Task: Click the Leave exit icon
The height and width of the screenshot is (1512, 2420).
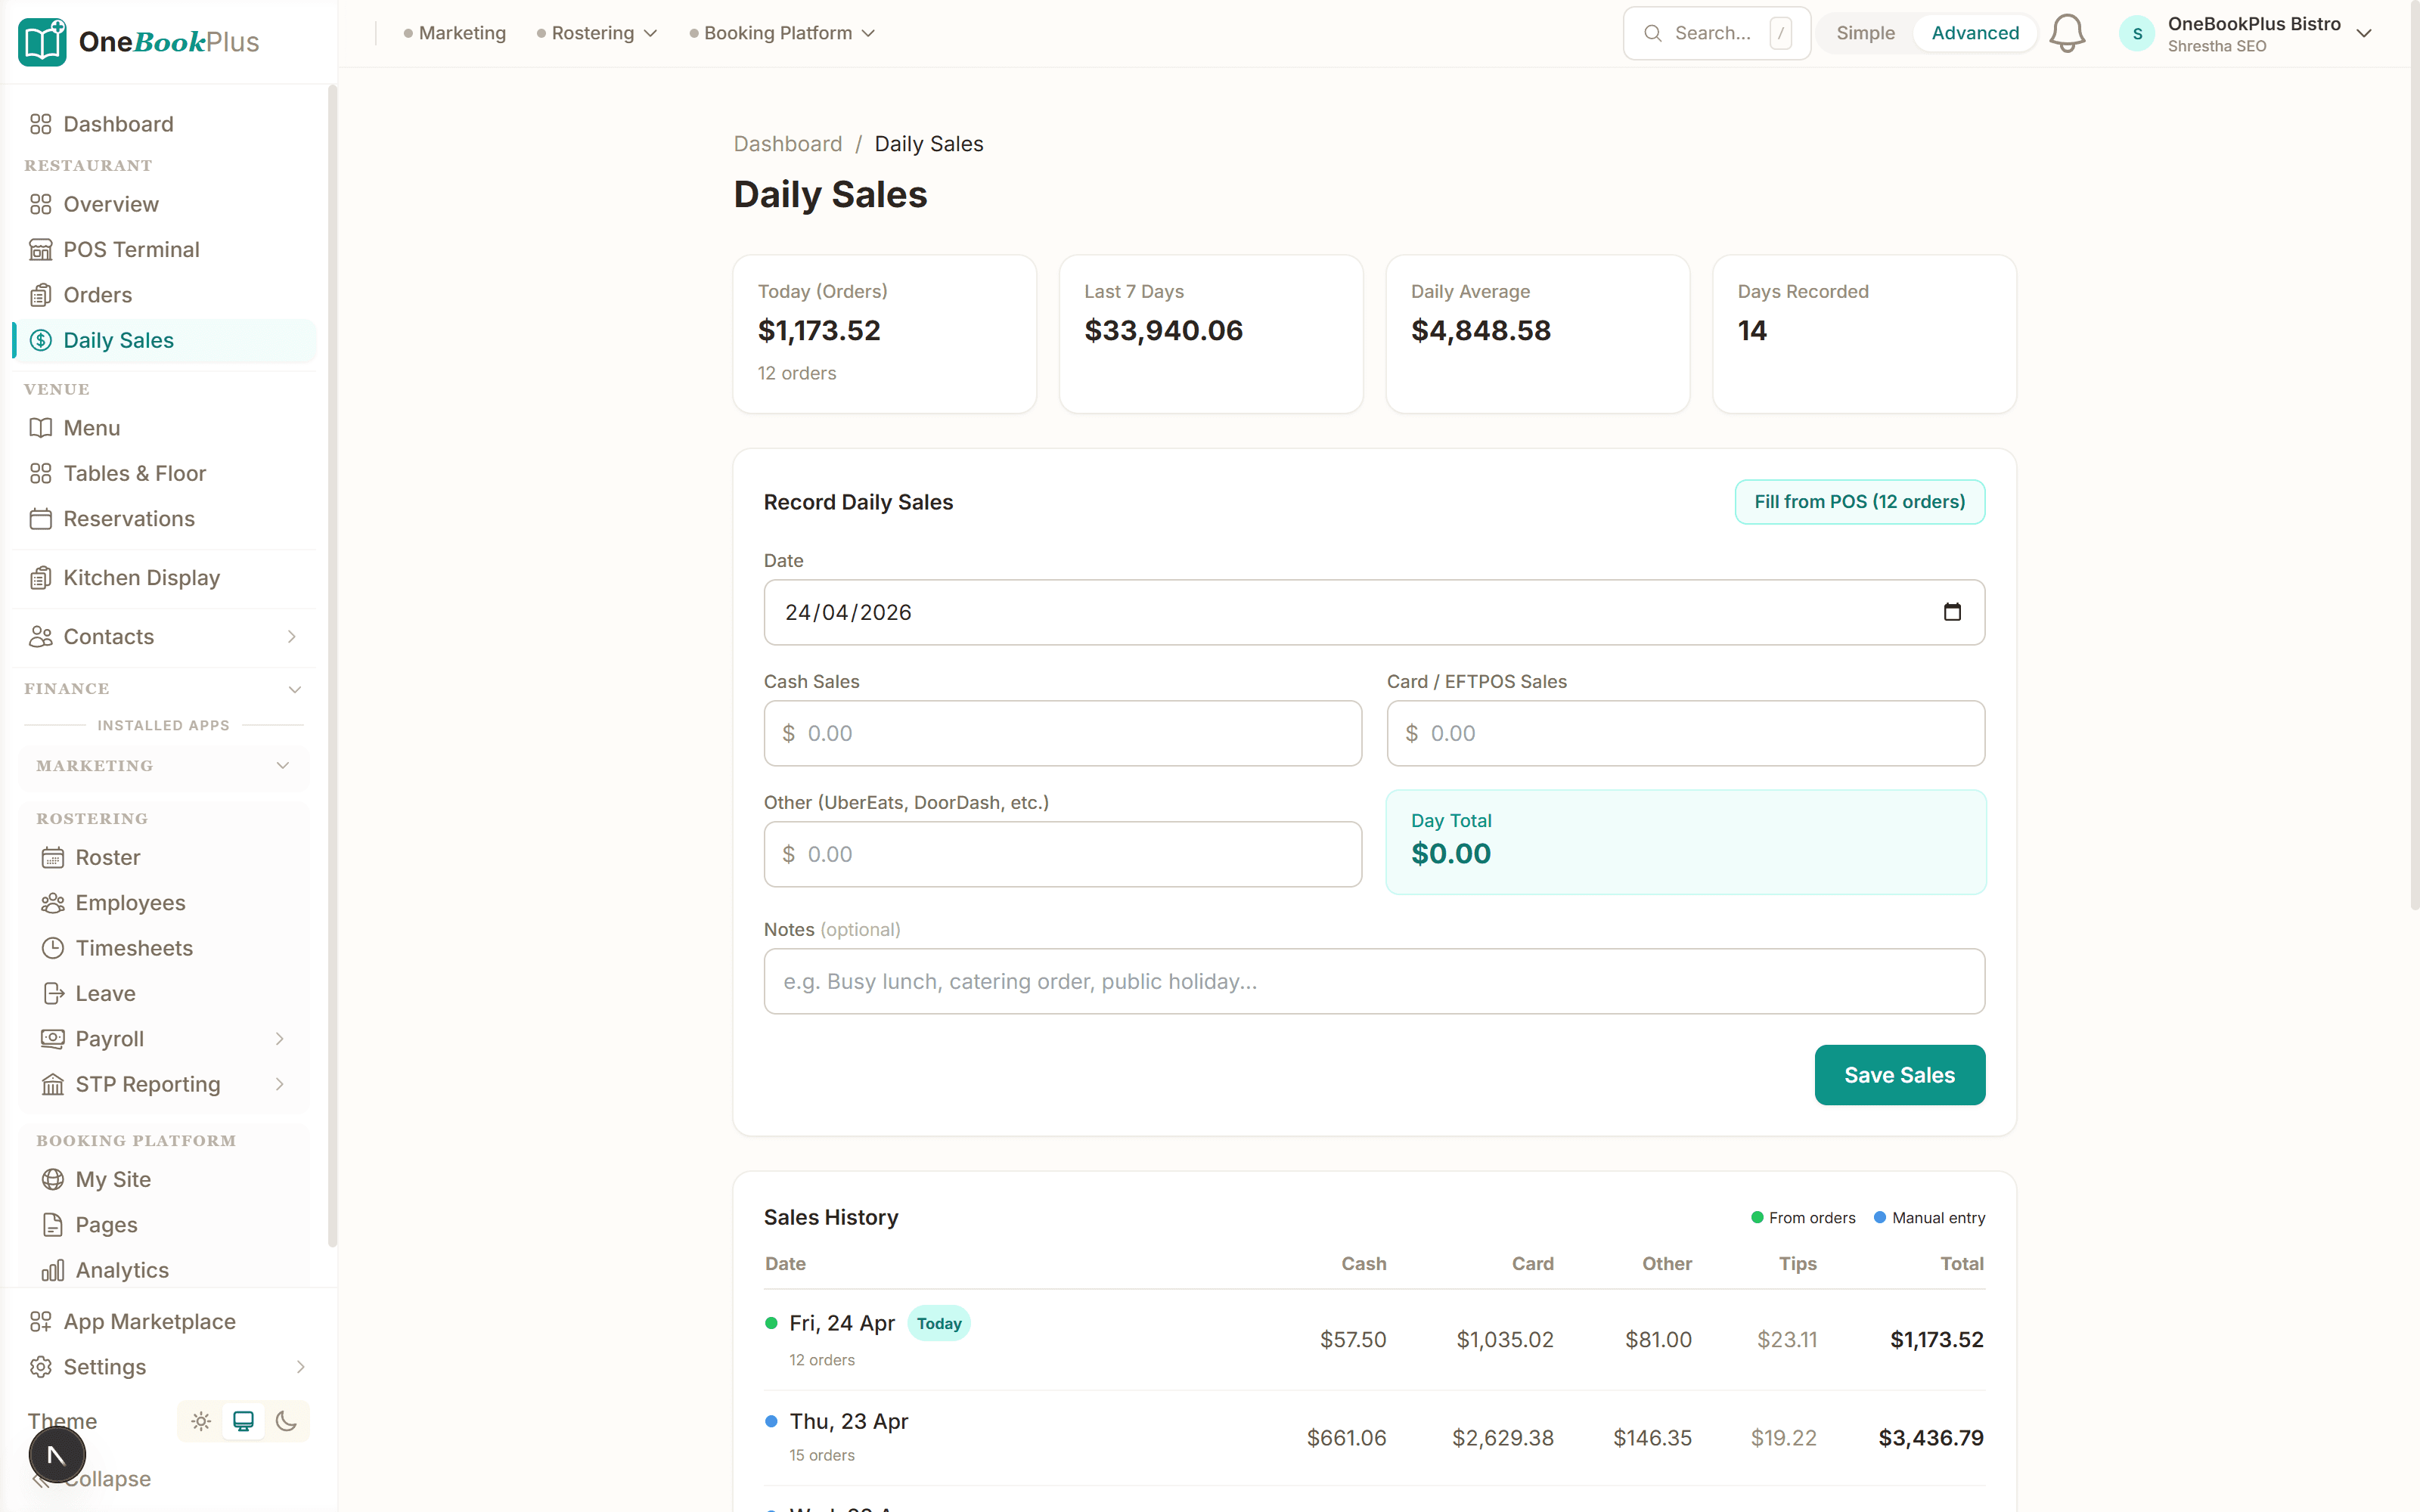Action: 52,994
